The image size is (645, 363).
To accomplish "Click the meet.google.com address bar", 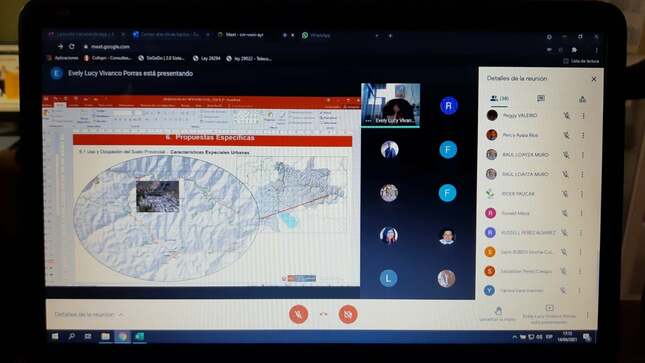I will tap(110, 47).
